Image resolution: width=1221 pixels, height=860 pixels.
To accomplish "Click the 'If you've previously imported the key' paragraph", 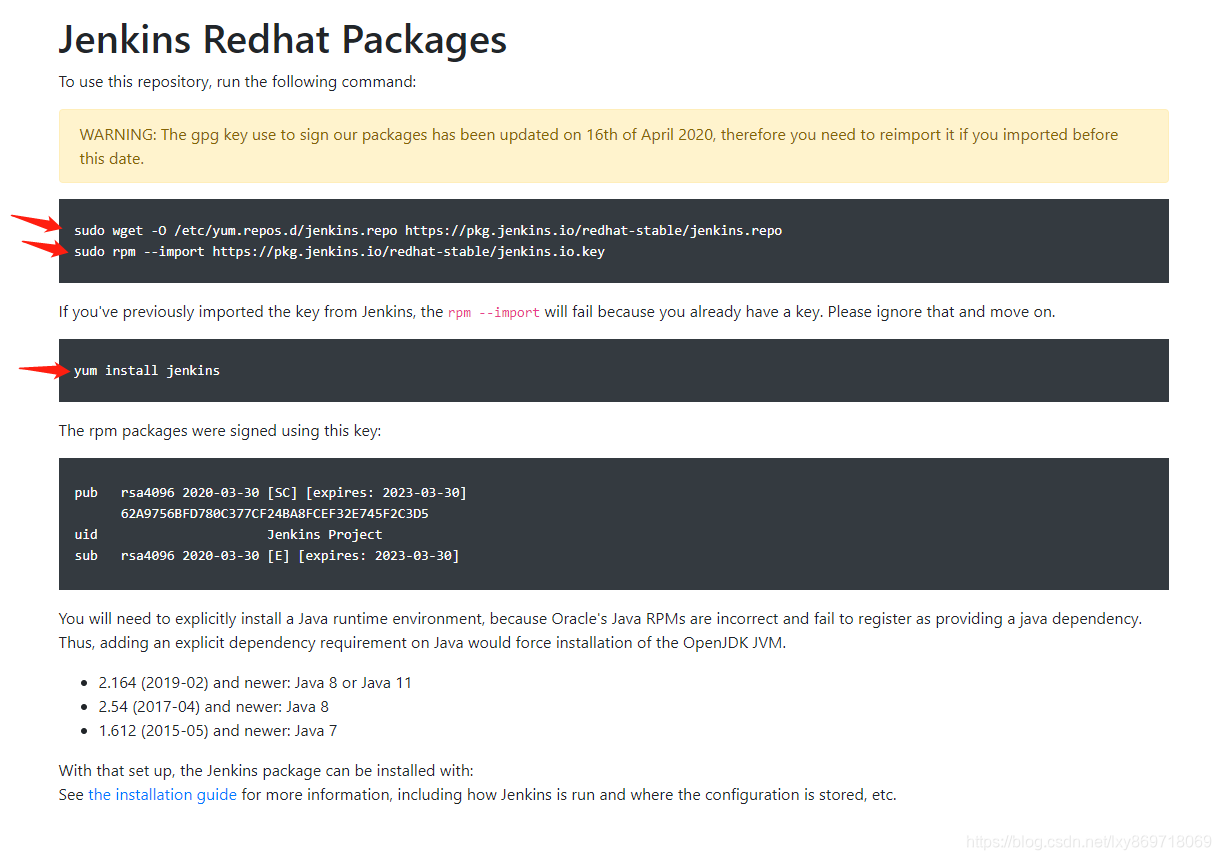I will point(557,312).
